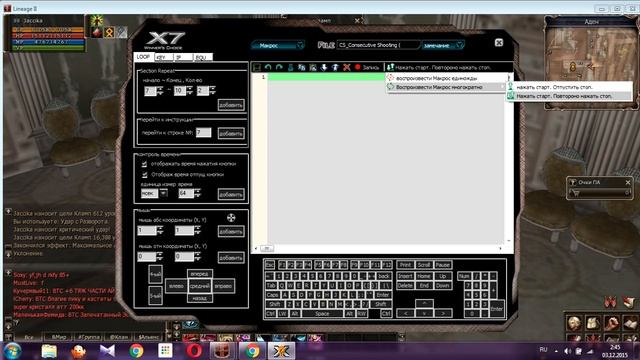Click the File name input field
Viewport: 640px width, 360px height.
coord(378,45)
